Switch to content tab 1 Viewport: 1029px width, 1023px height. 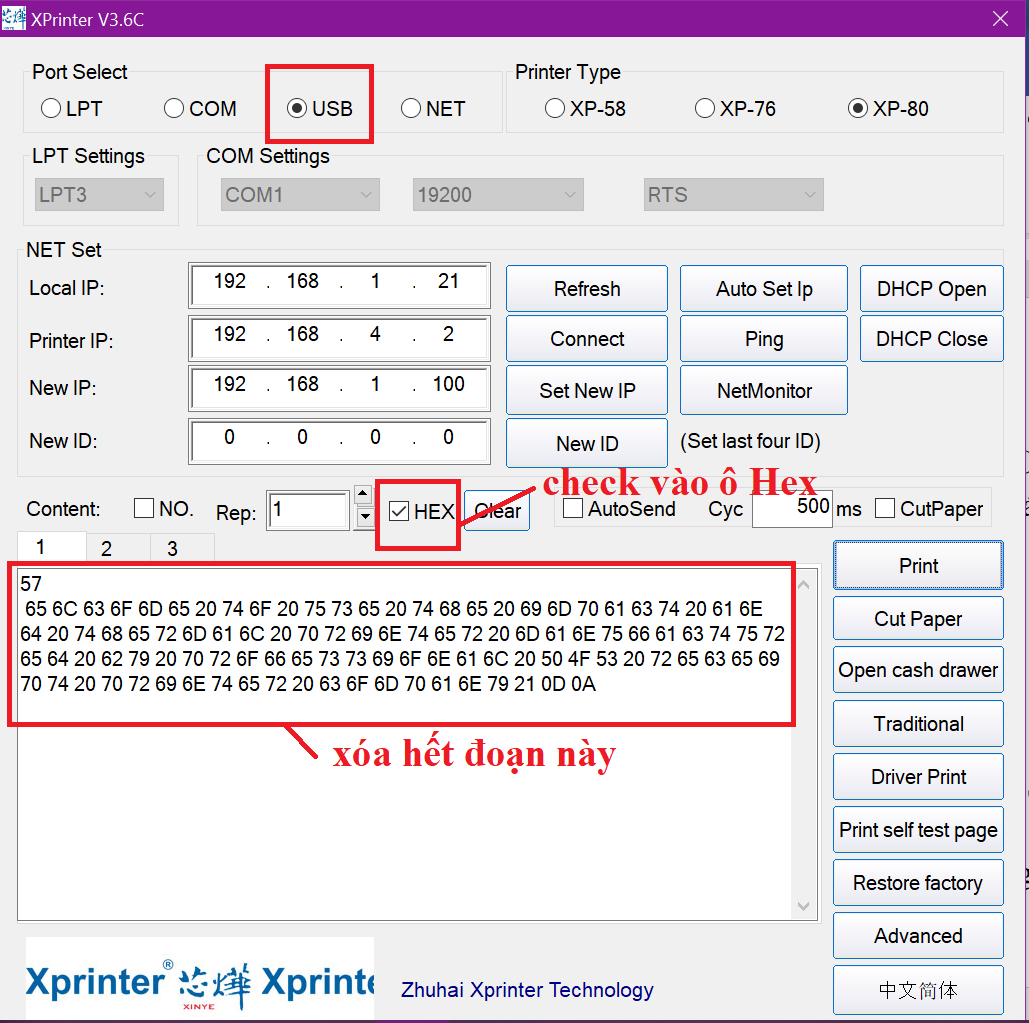[51, 547]
